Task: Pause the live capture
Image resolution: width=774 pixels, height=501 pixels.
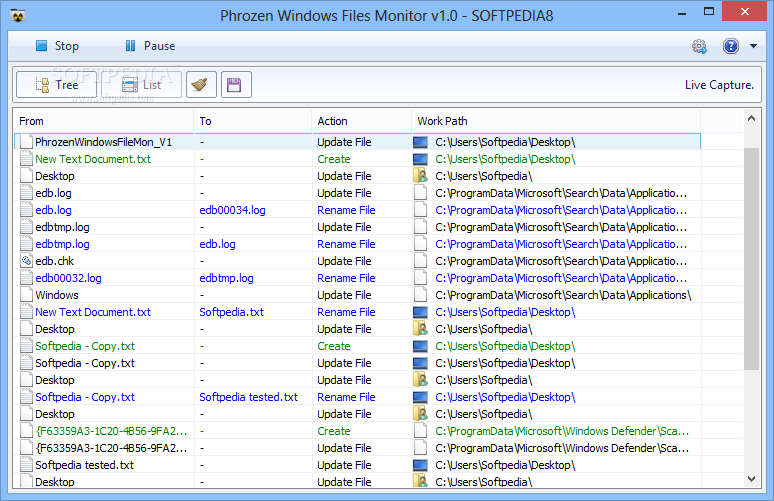Action: (150, 46)
